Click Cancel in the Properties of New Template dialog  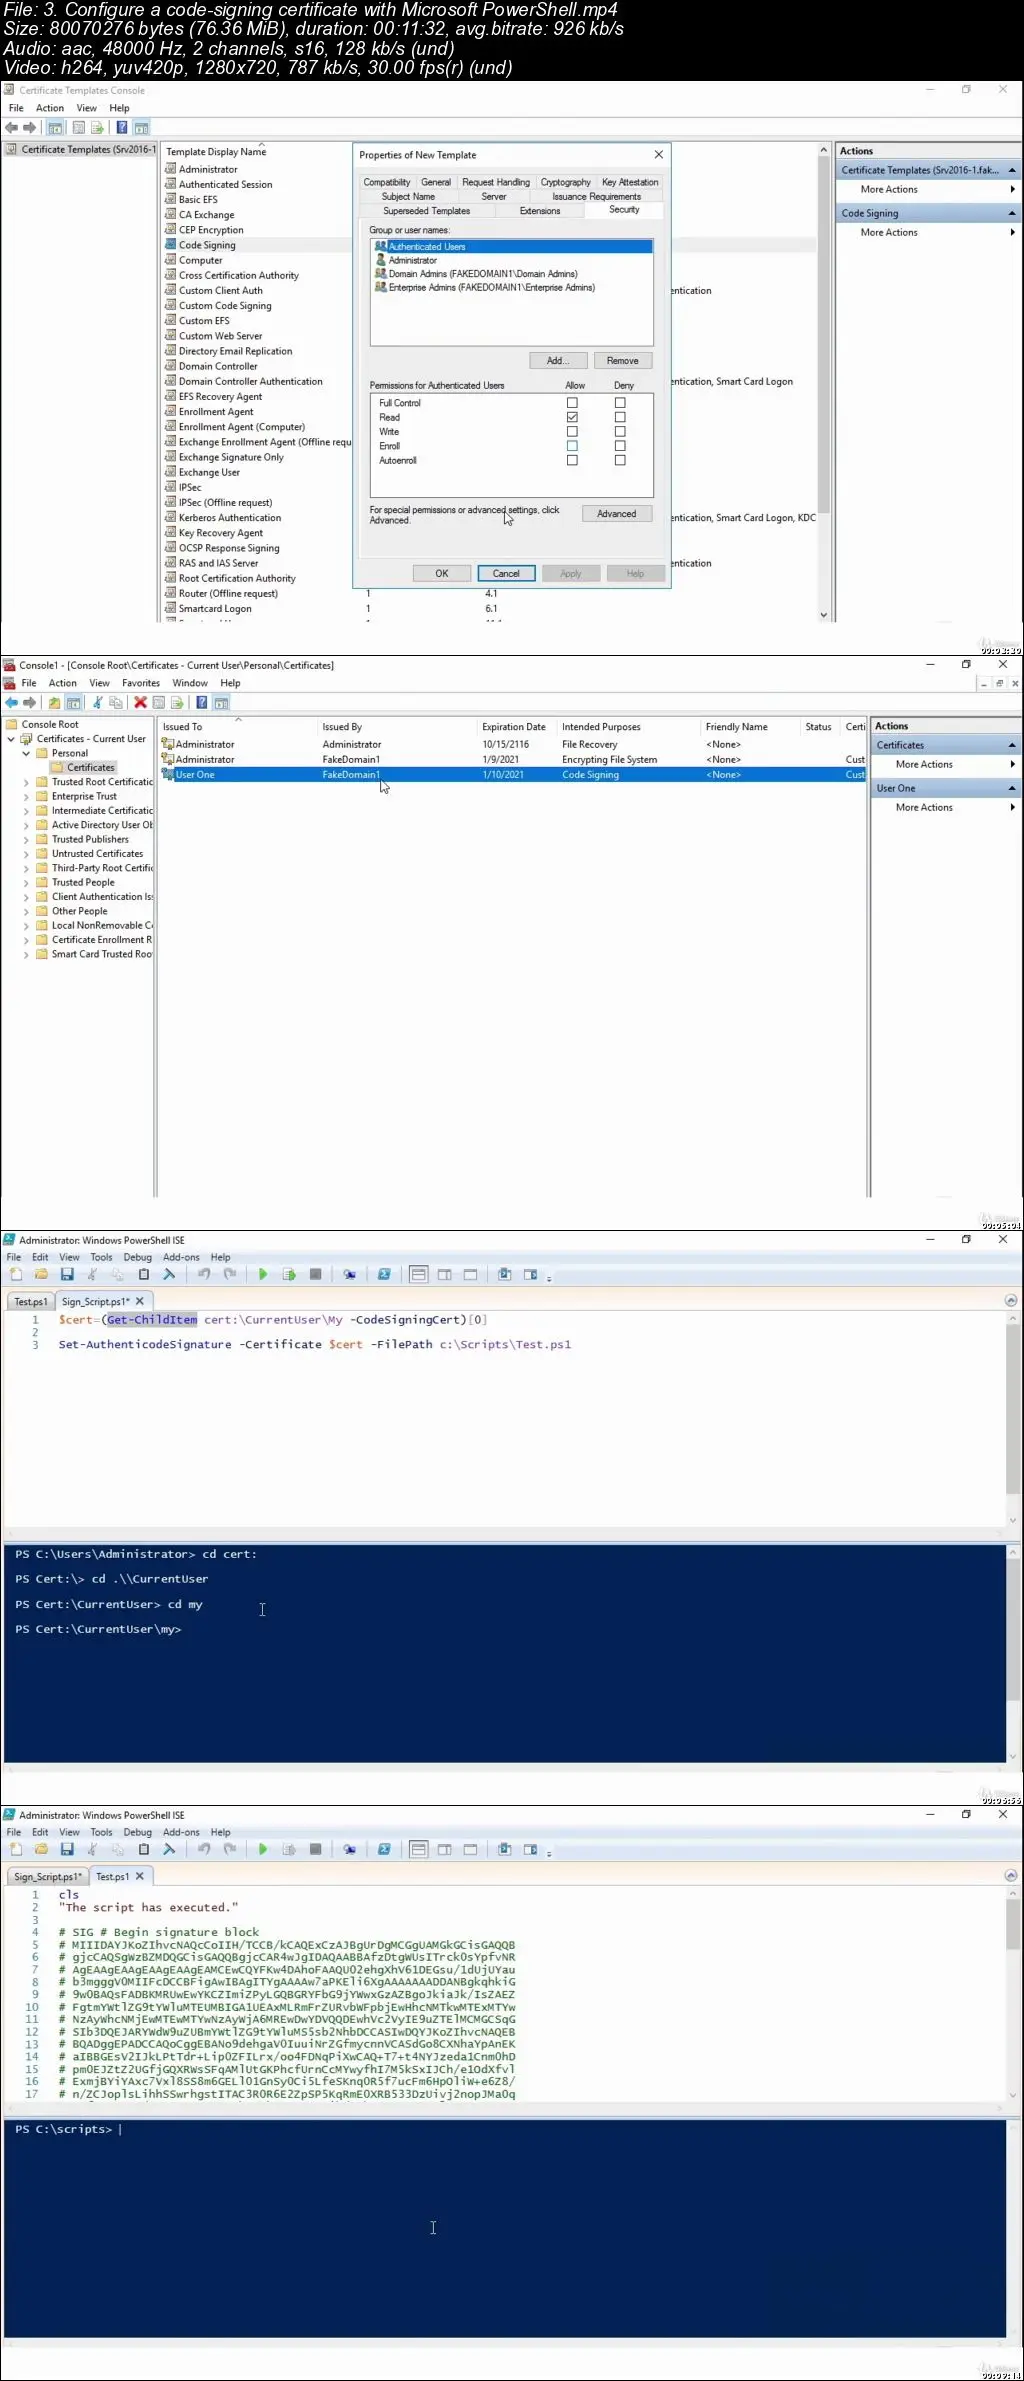tap(506, 573)
